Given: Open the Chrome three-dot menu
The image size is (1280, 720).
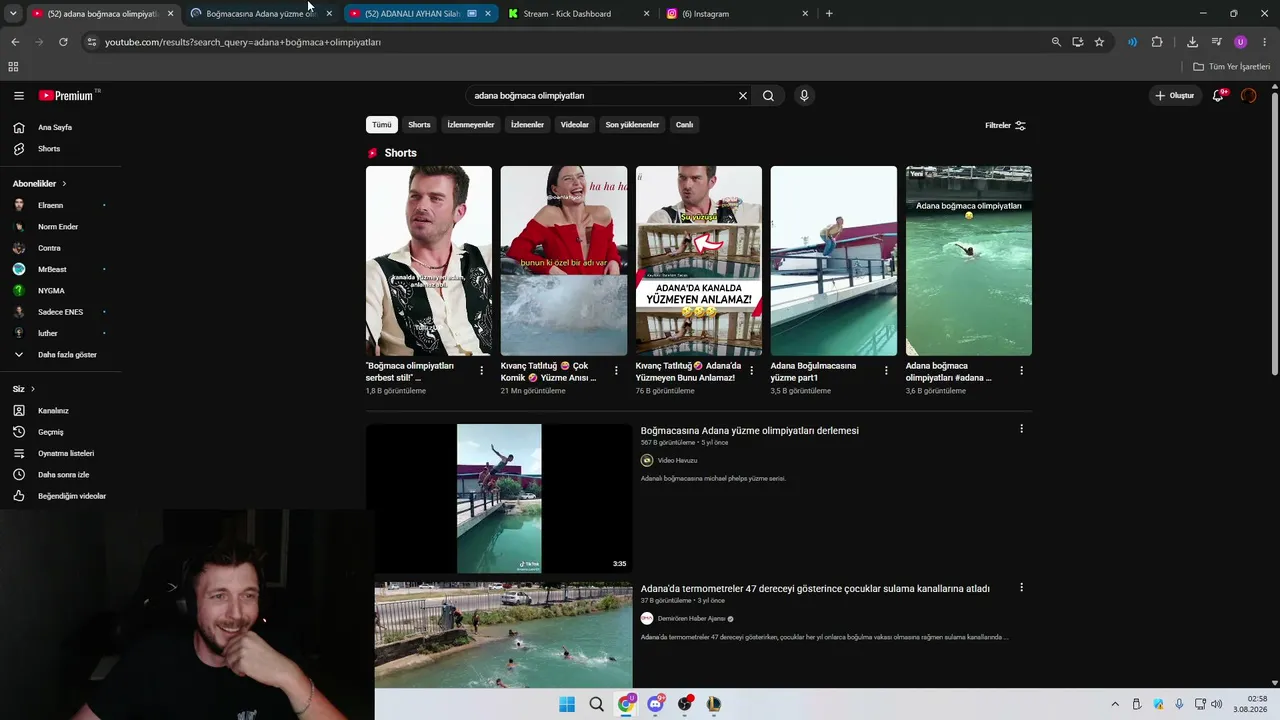Looking at the screenshot, I should 1265,42.
